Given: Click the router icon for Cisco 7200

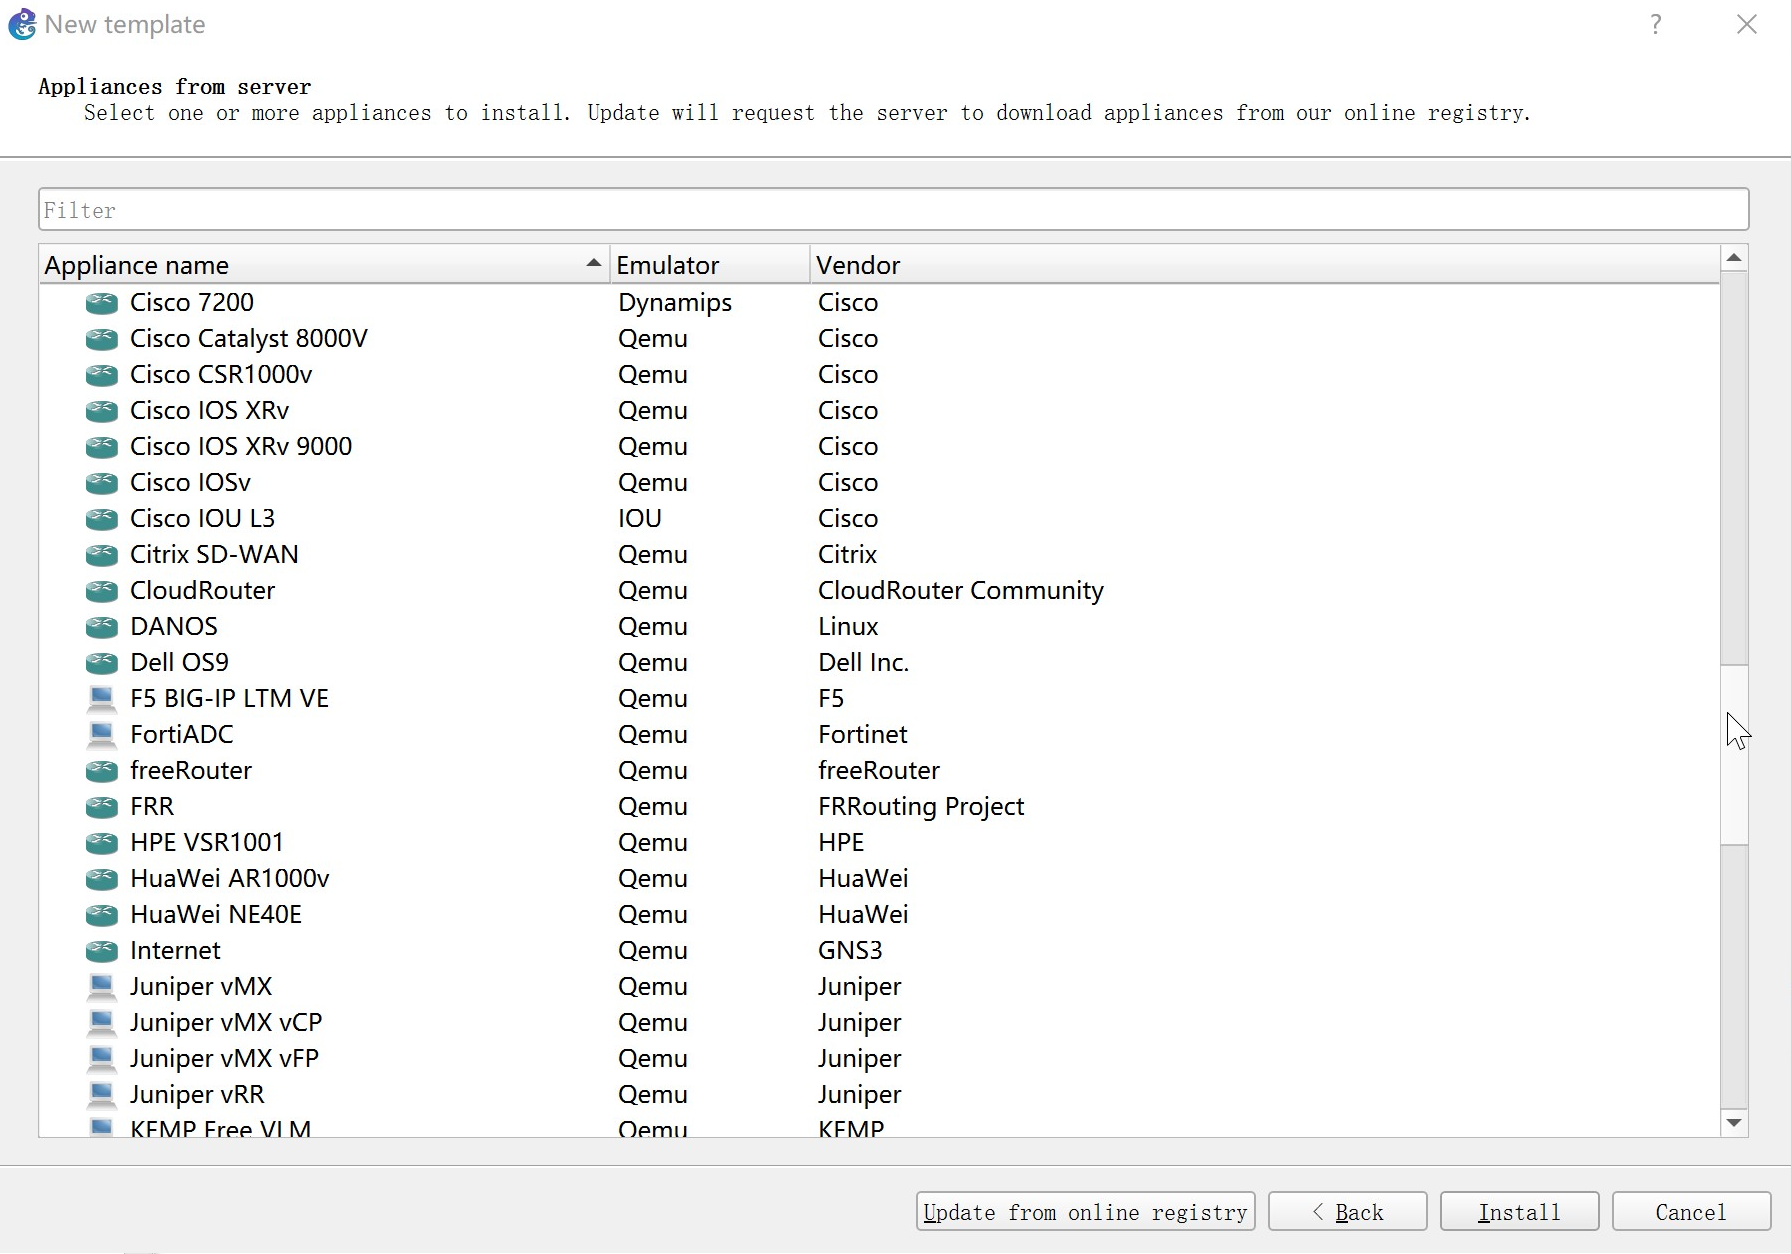Looking at the screenshot, I should (x=101, y=303).
